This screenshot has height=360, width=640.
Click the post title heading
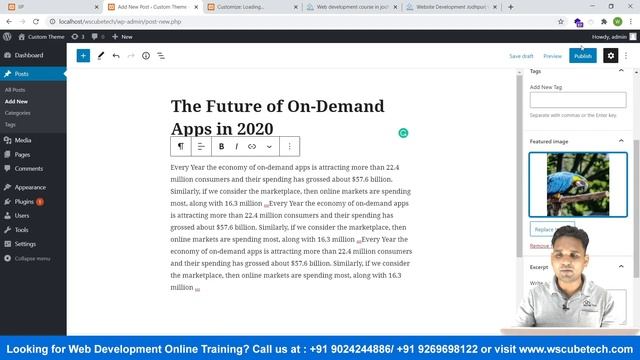coord(278,117)
